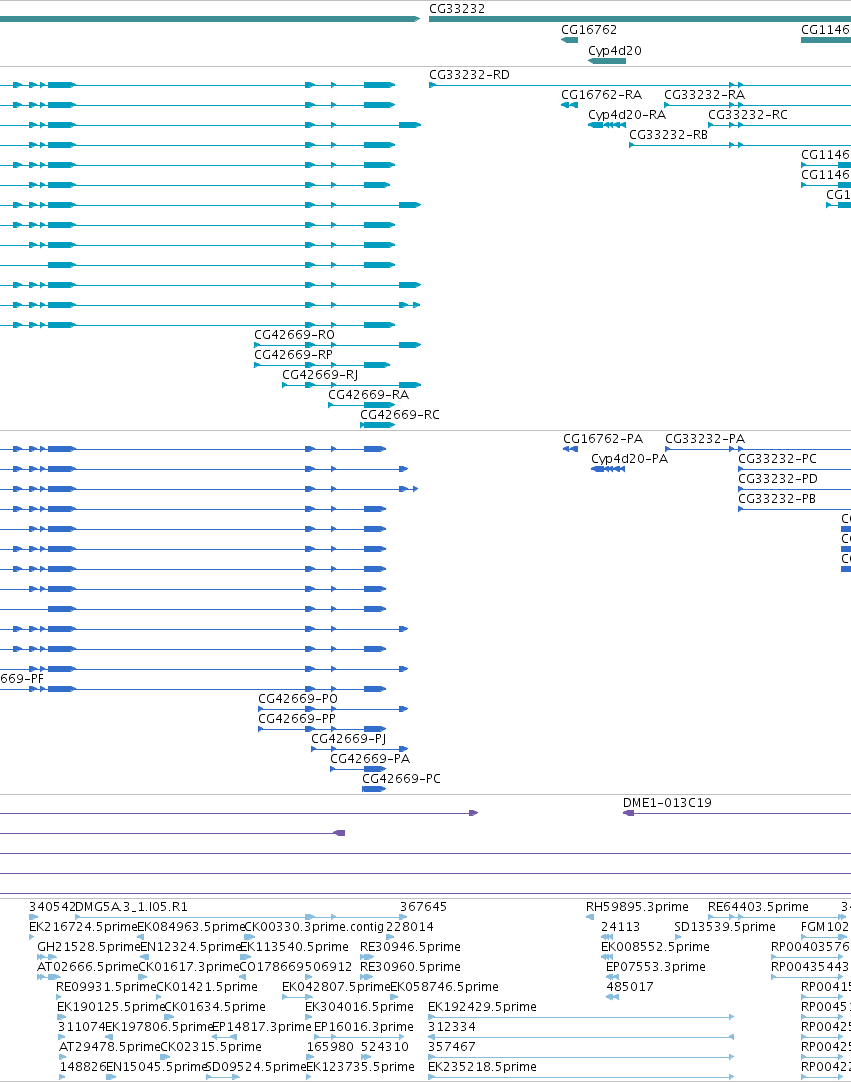The width and height of the screenshot is (851, 1082).
Task: Select EST RE30946.5prime
Action: 410,947
